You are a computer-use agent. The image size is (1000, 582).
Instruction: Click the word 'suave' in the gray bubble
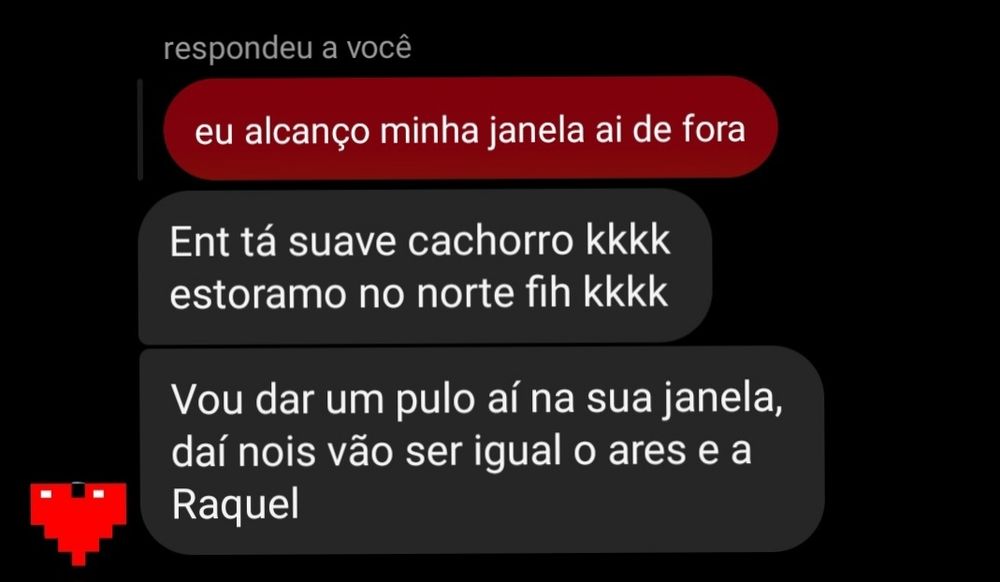coord(342,242)
